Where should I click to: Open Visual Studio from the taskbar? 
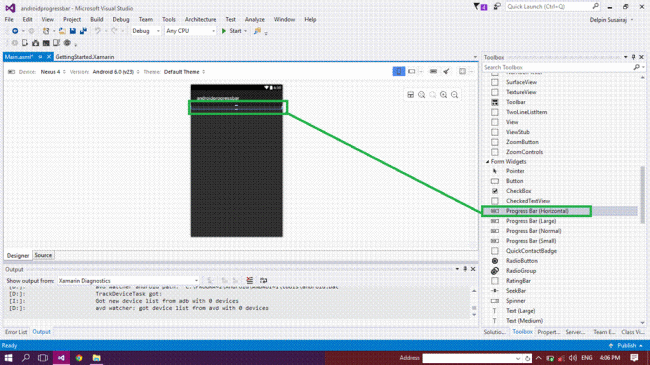(61, 358)
